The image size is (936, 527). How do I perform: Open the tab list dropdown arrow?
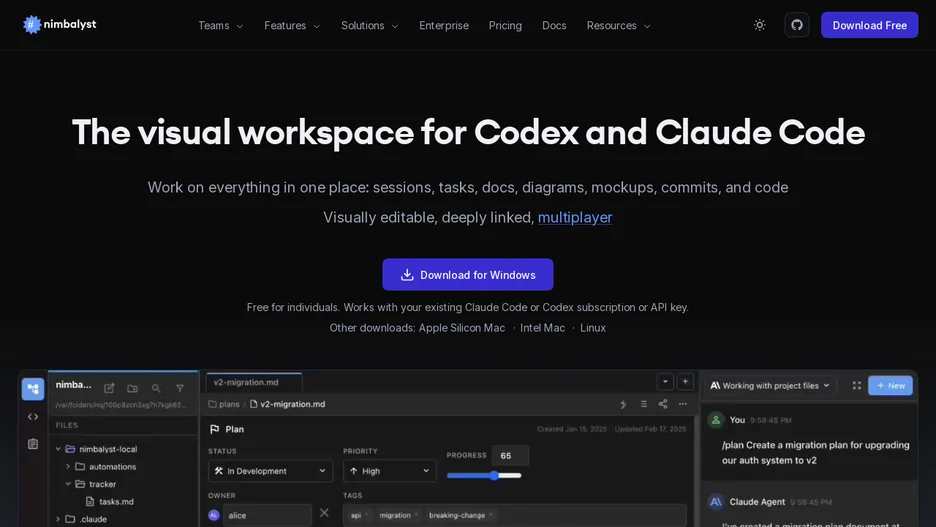pyautogui.click(x=665, y=381)
